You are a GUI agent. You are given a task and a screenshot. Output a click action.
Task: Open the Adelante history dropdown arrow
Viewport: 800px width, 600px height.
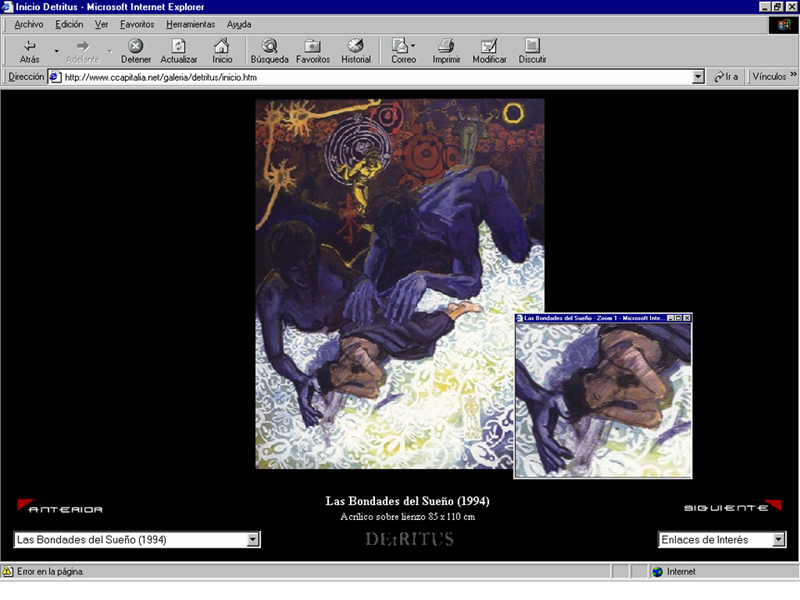[x=110, y=52]
